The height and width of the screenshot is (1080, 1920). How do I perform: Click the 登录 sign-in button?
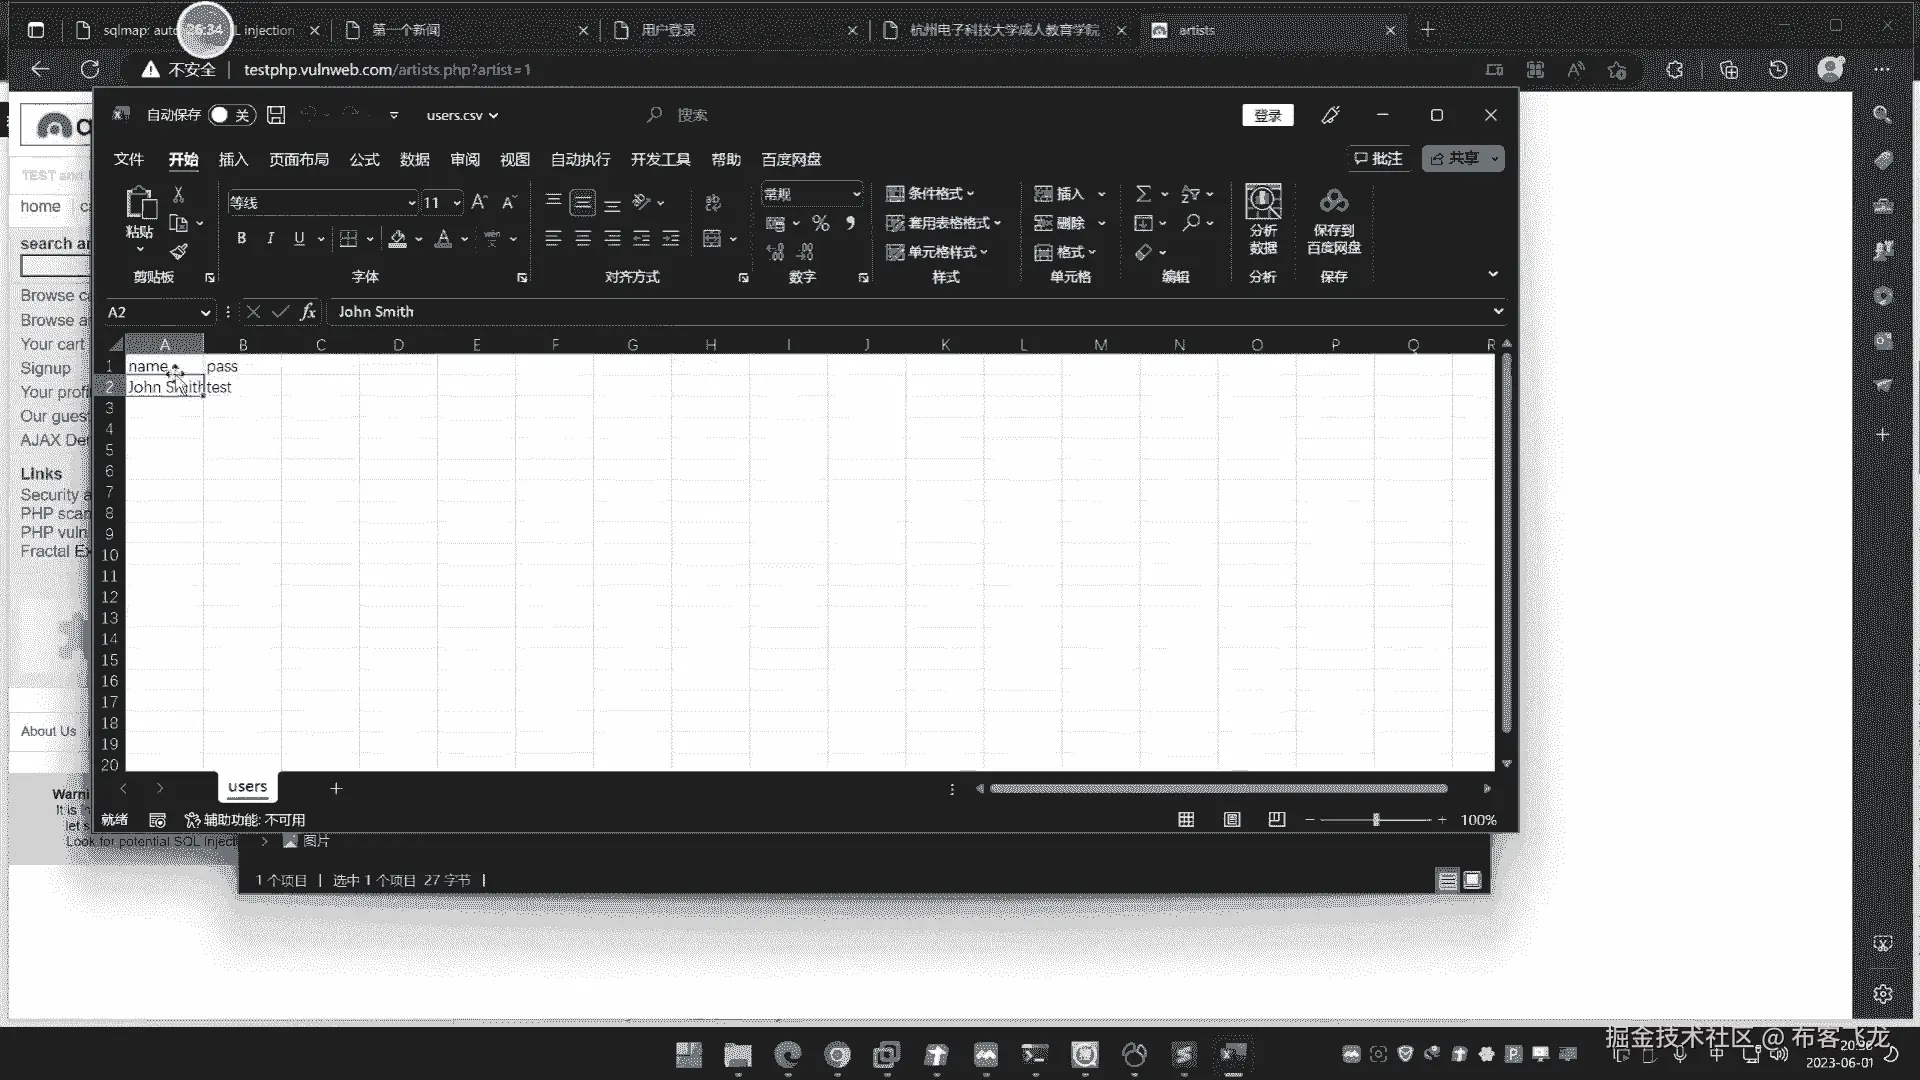coord(1267,116)
